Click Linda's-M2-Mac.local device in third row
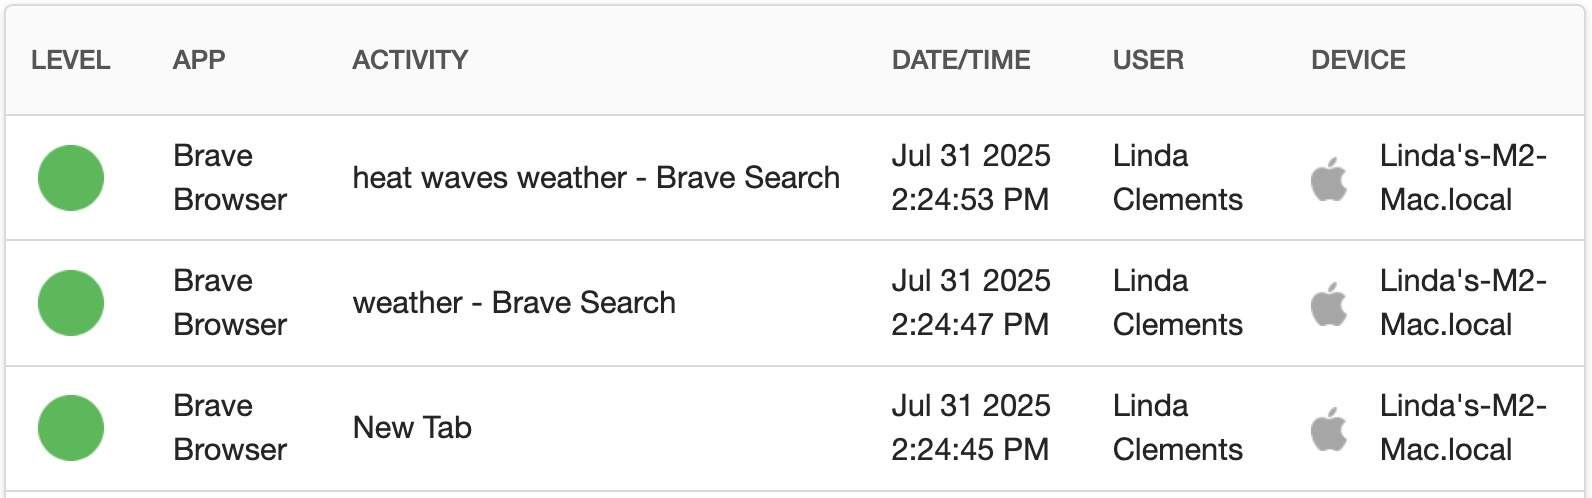Image resolution: width=1592 pixels, height=498 pixels. tap(1463, 428)
